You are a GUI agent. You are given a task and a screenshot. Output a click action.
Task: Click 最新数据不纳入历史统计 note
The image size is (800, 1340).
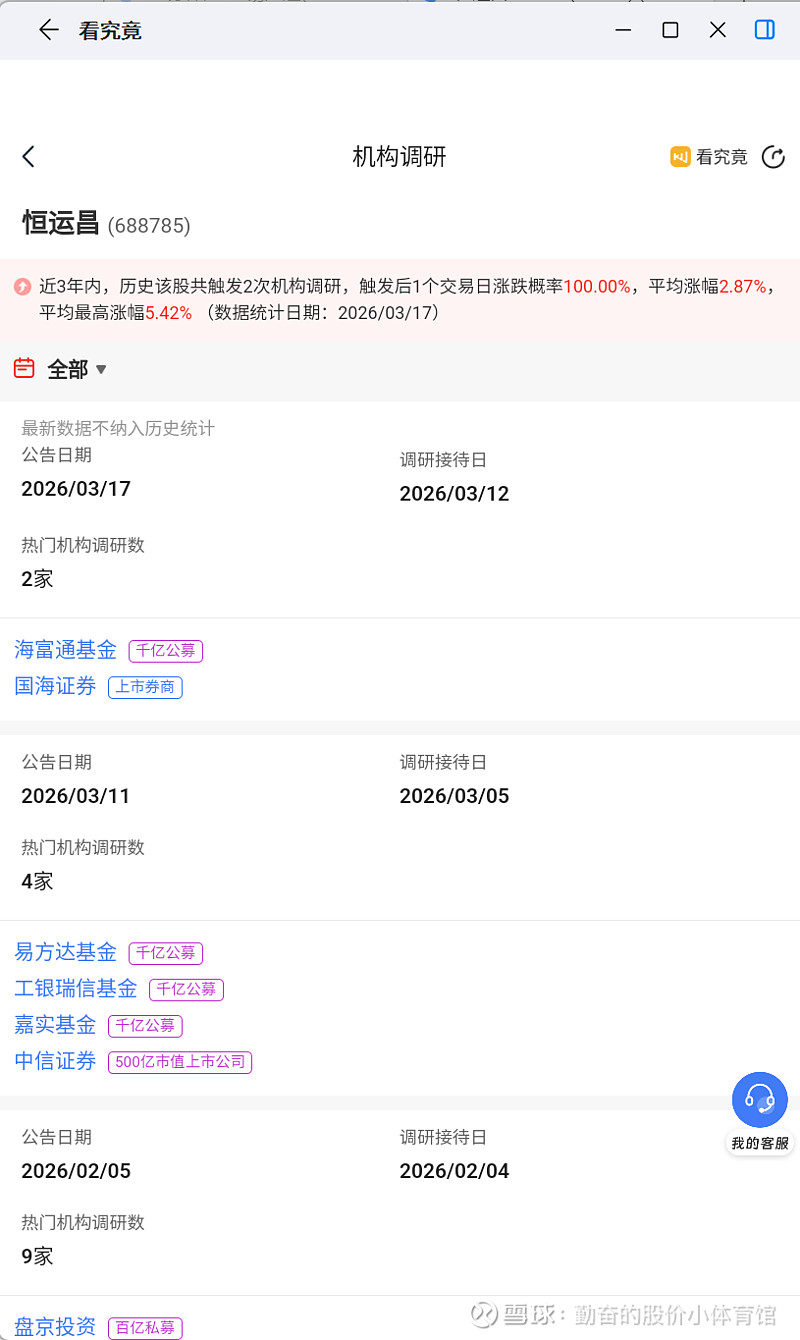[x=118, y=429]
